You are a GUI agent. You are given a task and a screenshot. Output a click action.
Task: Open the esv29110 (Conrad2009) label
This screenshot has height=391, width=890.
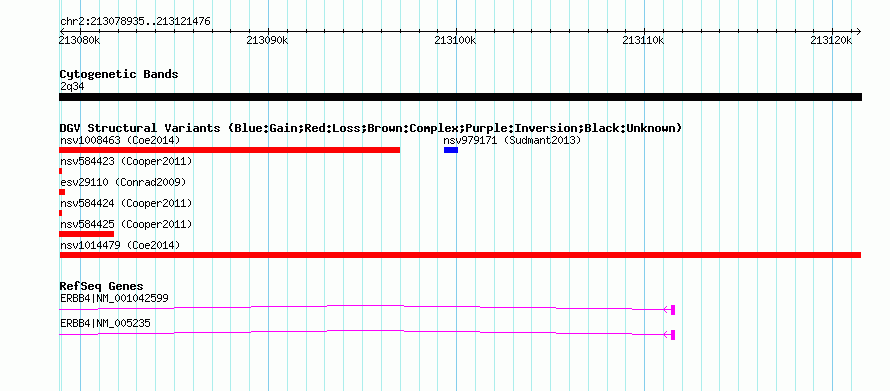[123, 182]
